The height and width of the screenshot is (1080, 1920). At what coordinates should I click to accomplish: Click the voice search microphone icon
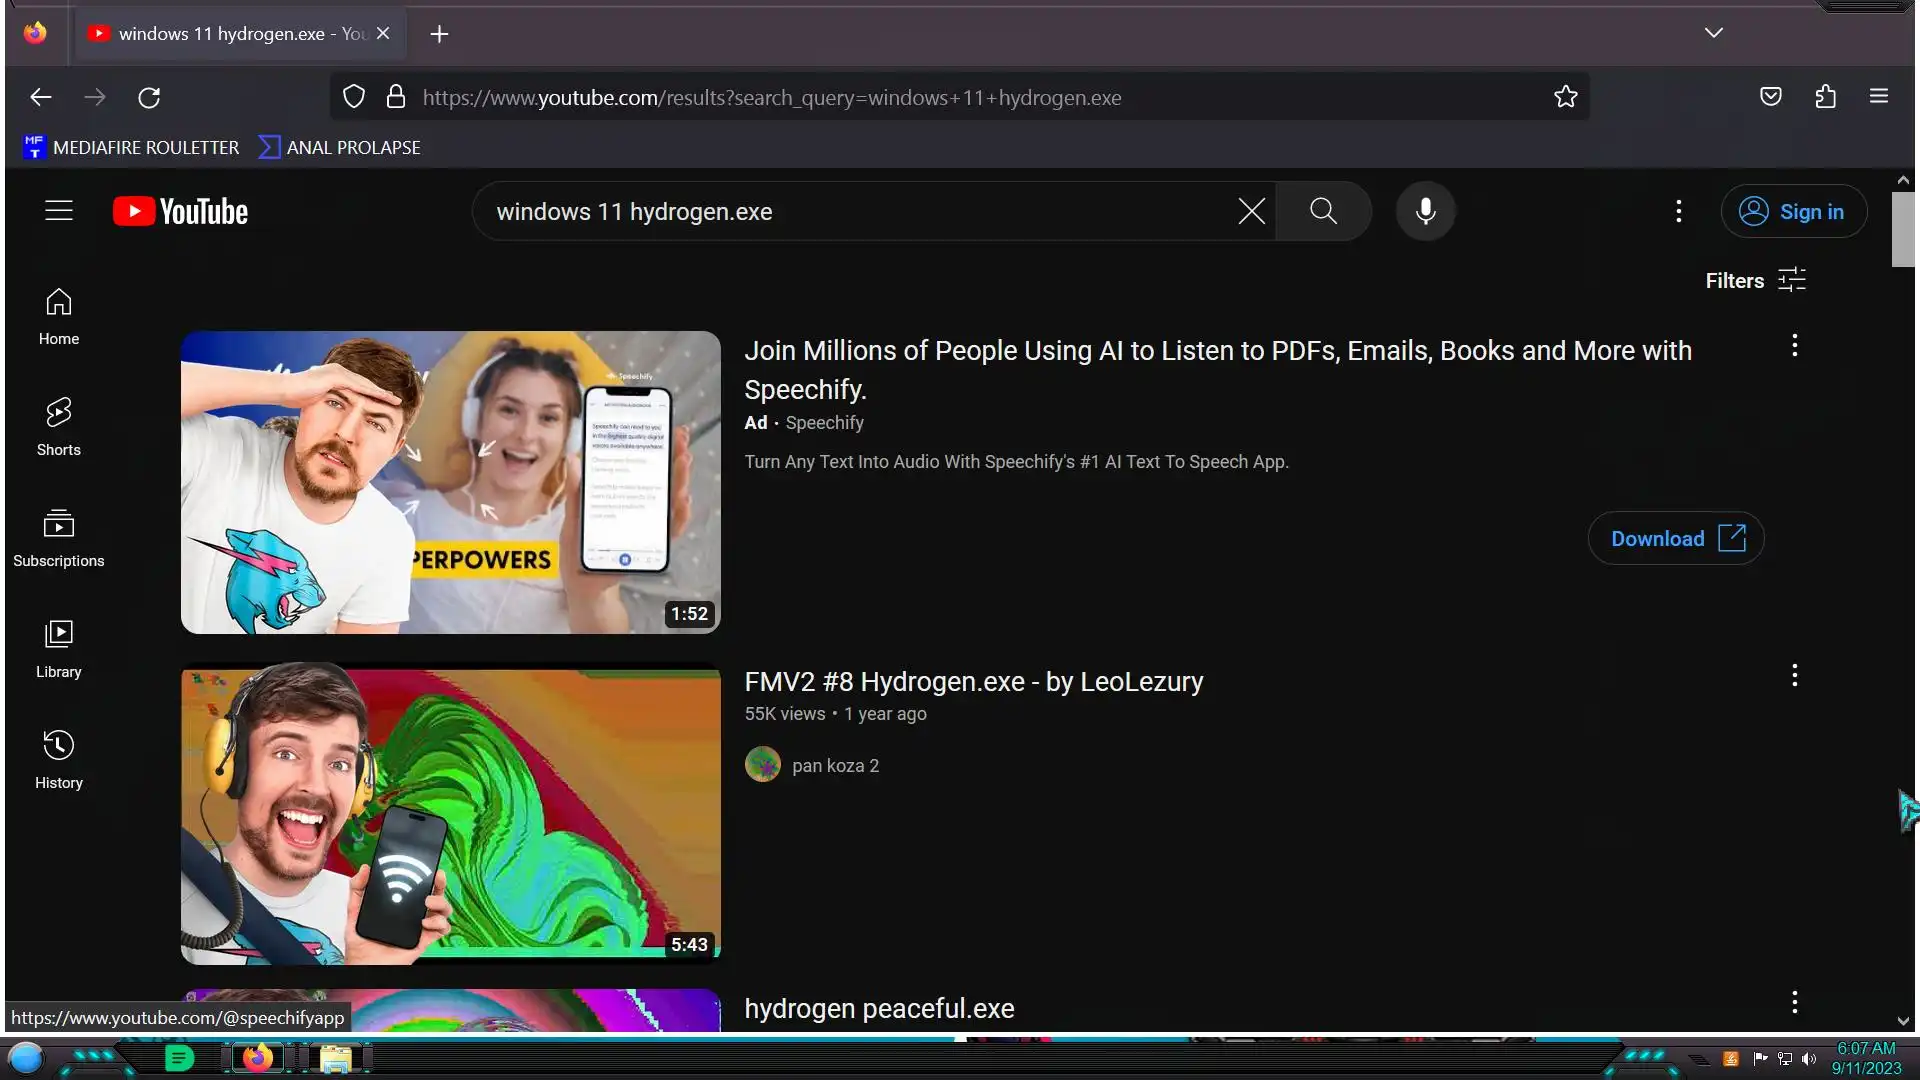[x=1425, y=211]
